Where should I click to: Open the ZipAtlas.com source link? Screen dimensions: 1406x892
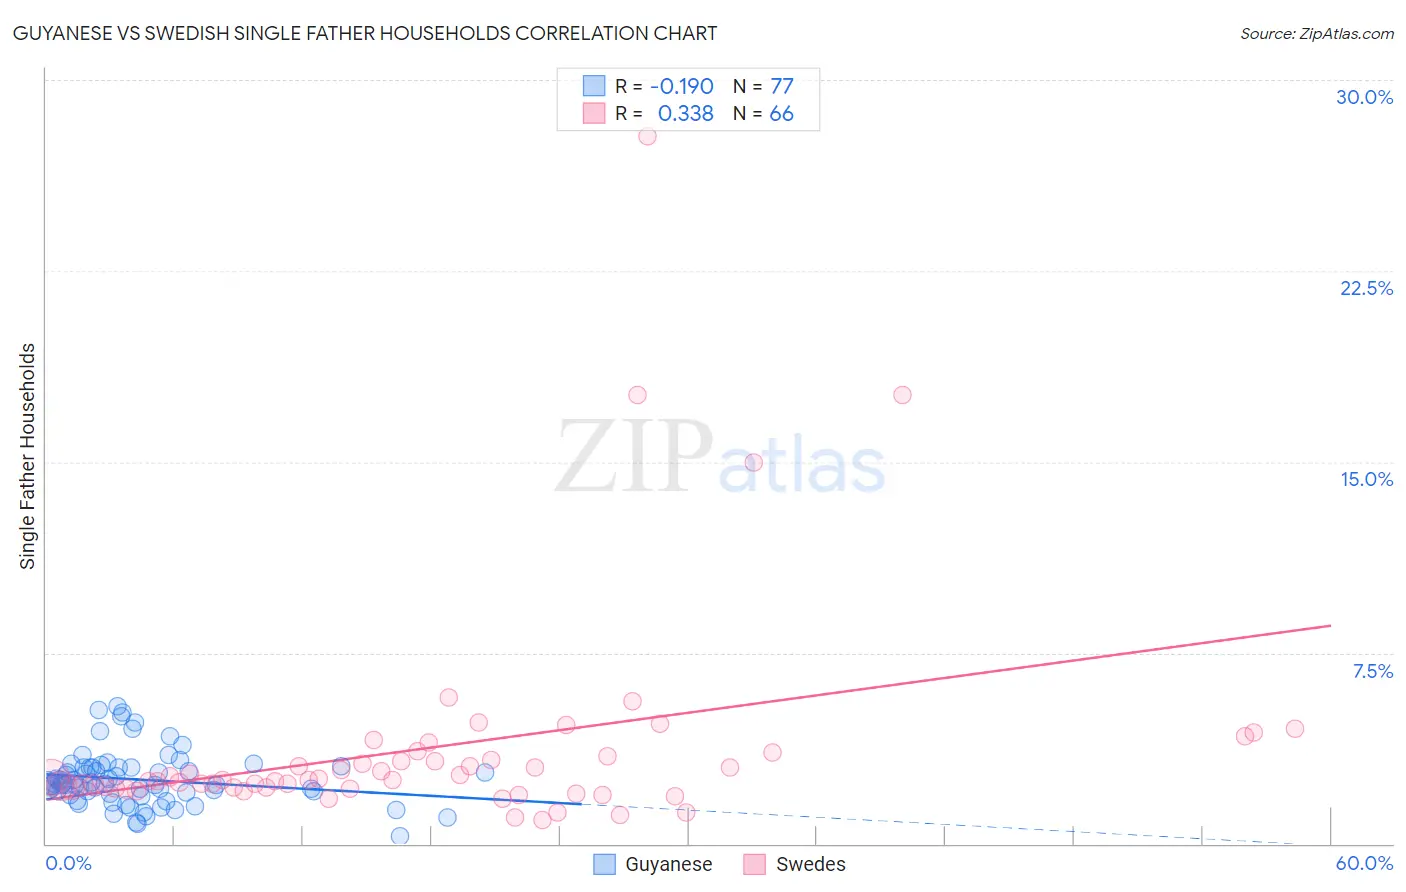click(x=1317, y=33)
